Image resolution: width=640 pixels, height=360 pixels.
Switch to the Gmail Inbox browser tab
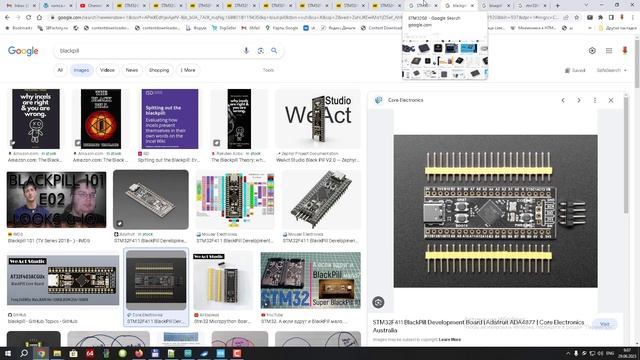(x=20, y=6)
